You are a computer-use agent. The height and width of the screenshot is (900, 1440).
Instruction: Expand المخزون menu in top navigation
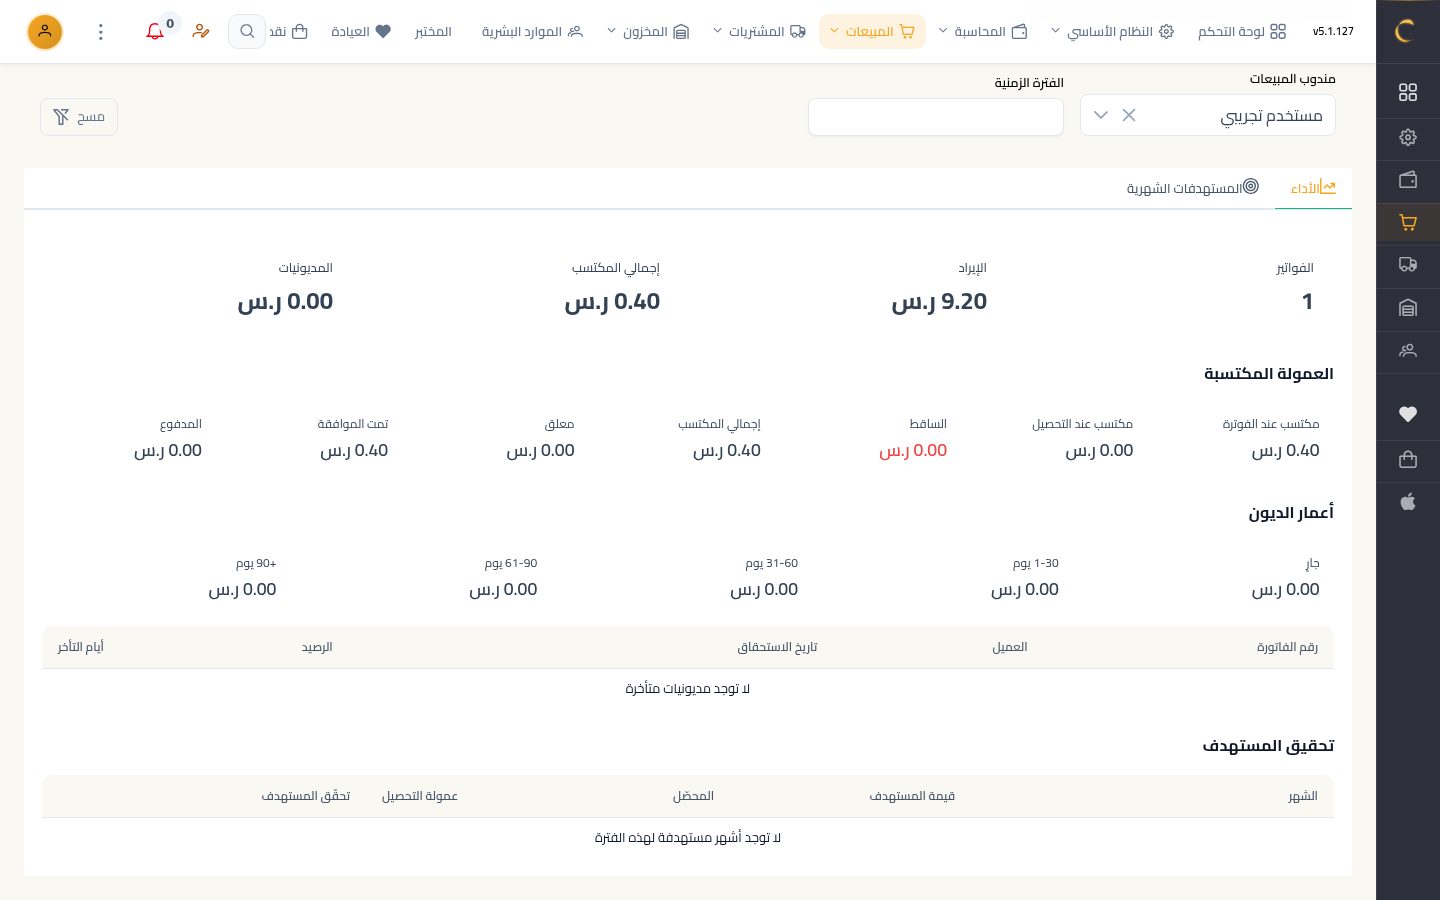(648, 32)
